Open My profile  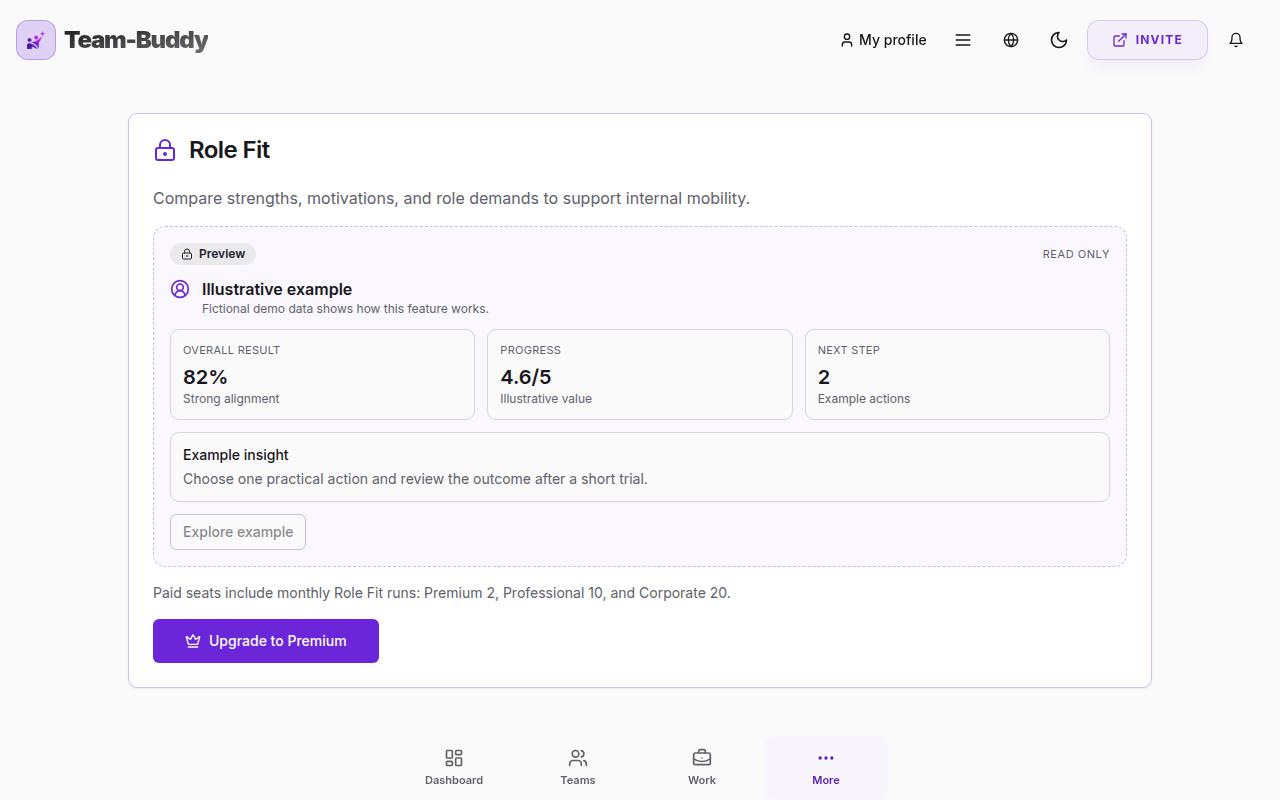(883, 40)
